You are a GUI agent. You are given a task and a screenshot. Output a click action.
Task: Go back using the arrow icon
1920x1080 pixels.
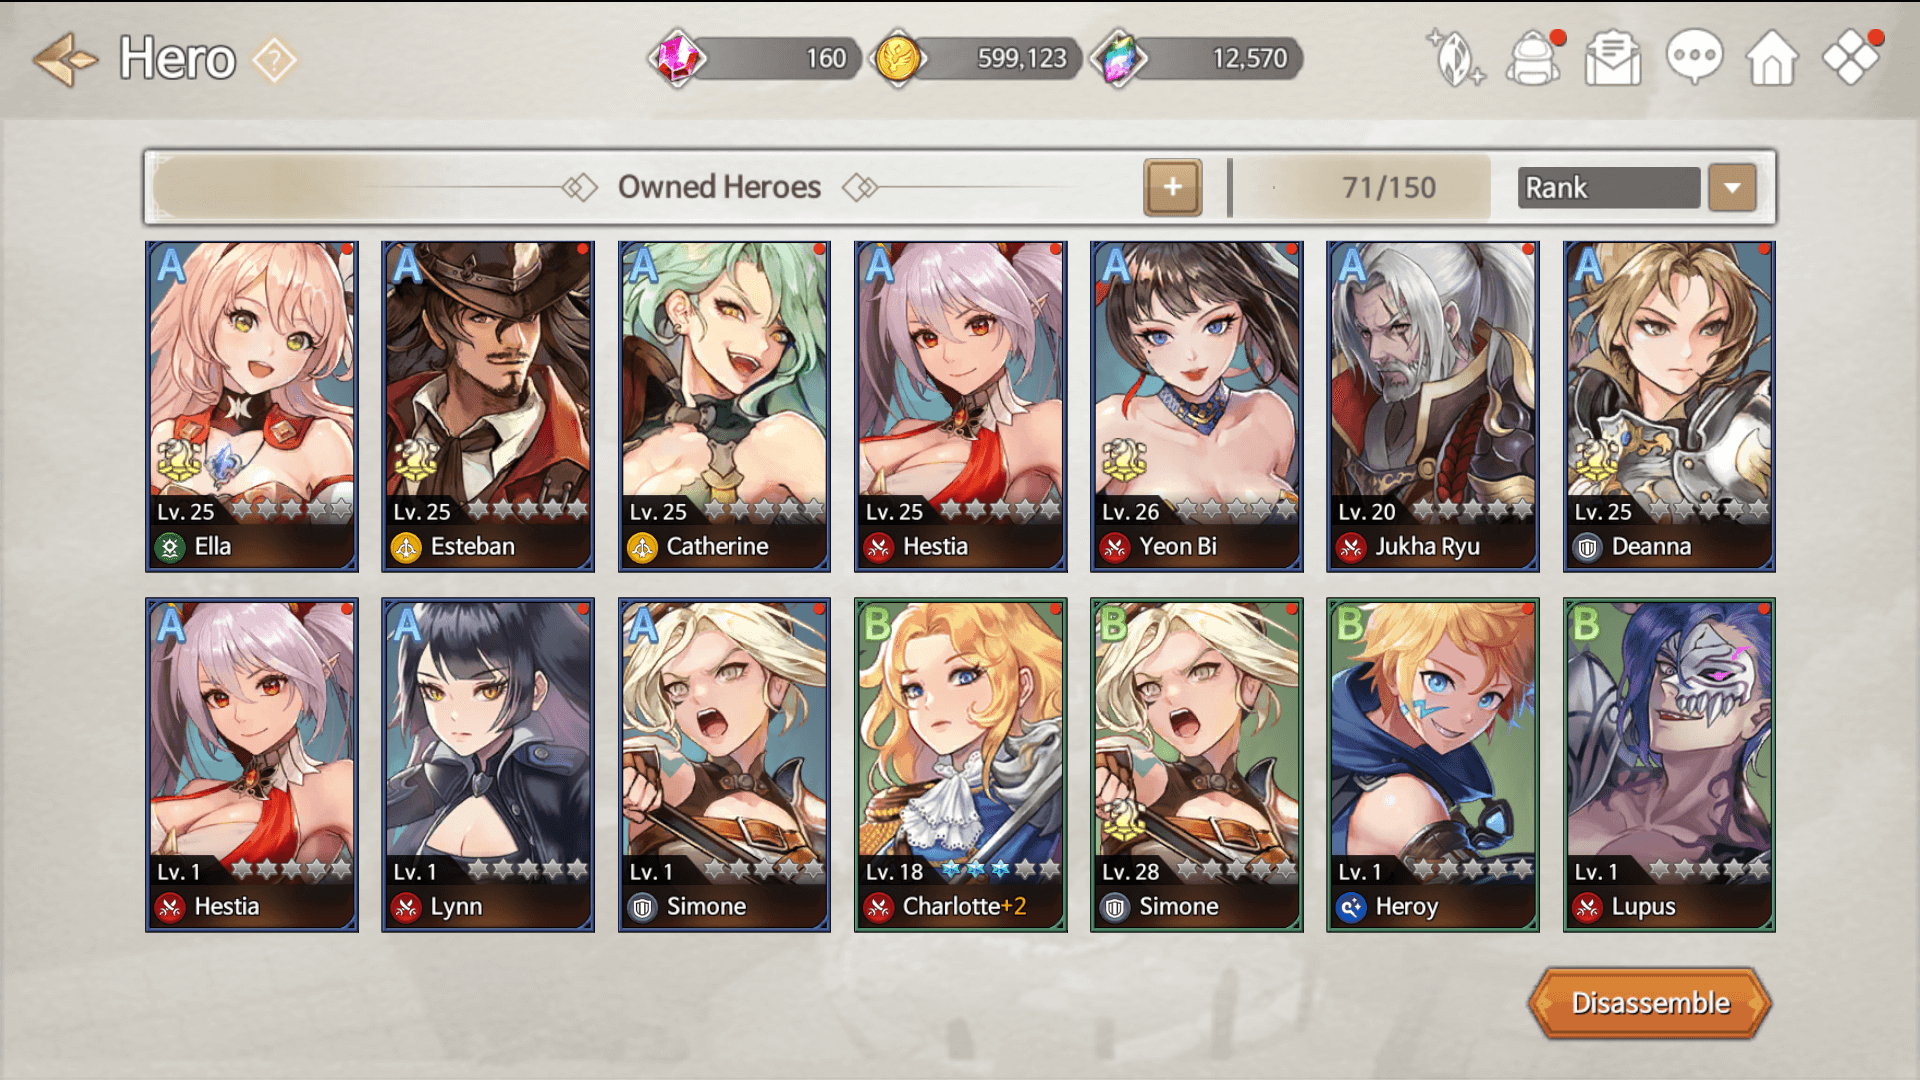coord(65,59)
